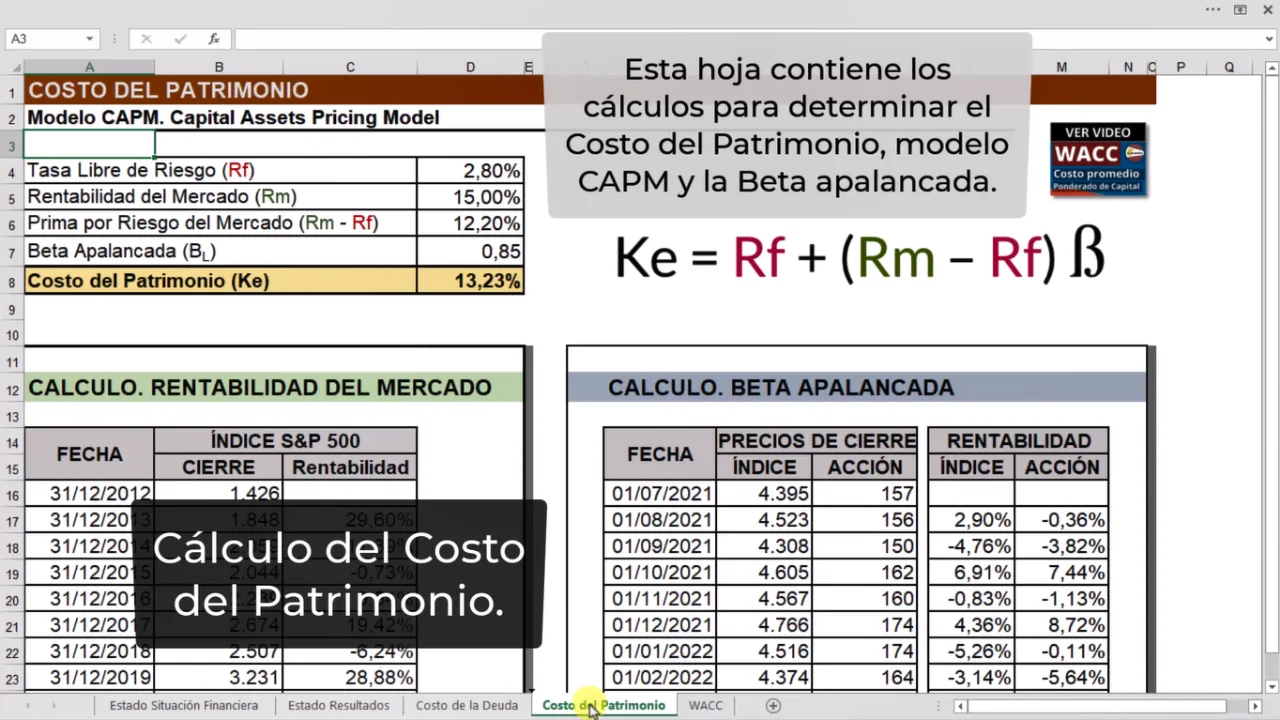Select the Estado Resultados sheet tab
This screenshot has height=720, width=1280.
tap(338, 705)
